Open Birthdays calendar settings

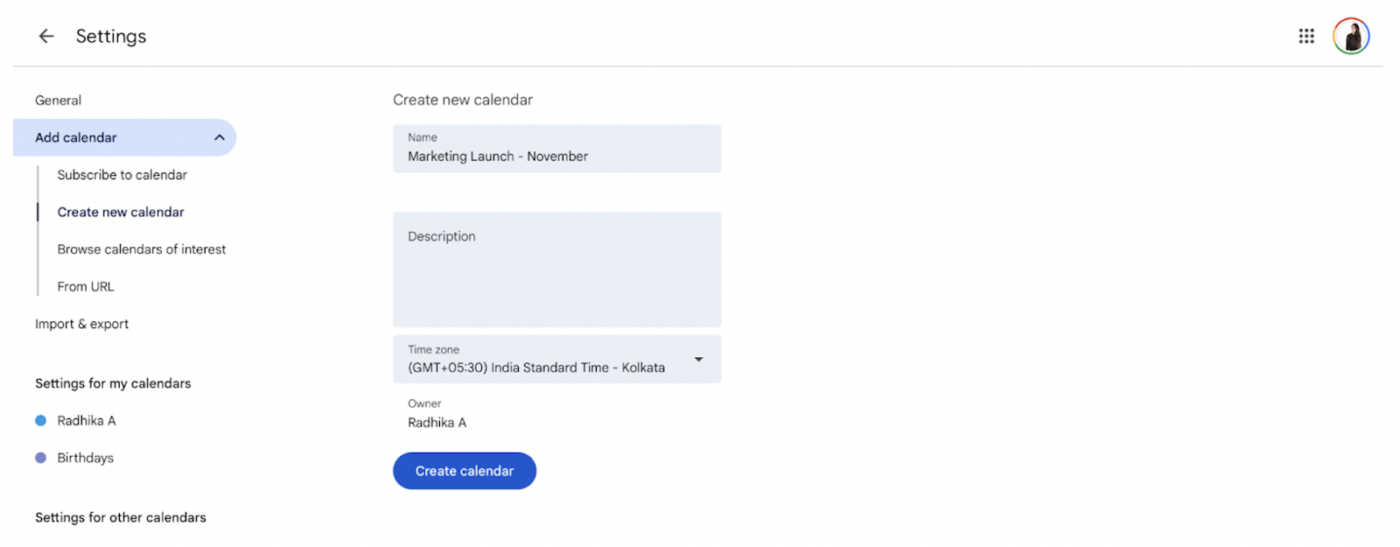pos(85,458)
